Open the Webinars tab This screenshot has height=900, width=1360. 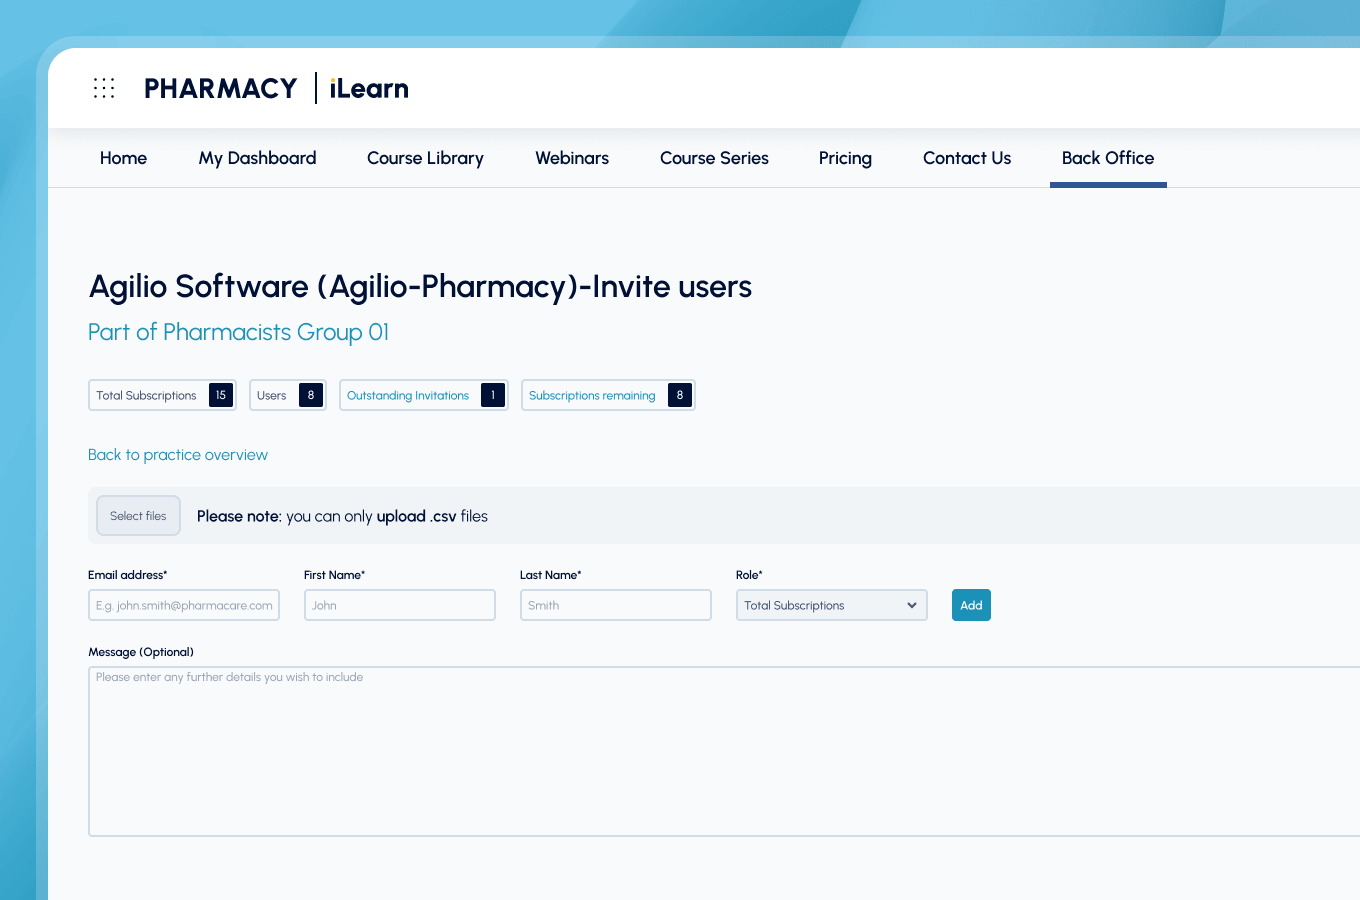pyautogui.click(x=572, y=158)
